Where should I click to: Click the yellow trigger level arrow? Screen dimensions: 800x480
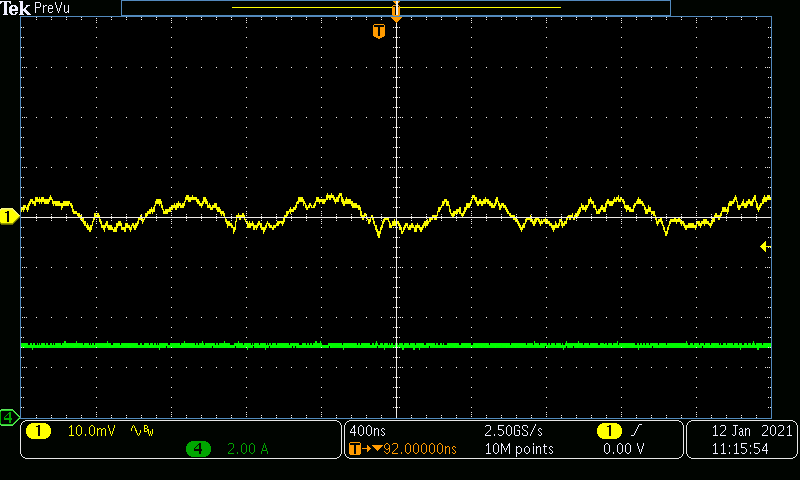(x=765, y=246)
